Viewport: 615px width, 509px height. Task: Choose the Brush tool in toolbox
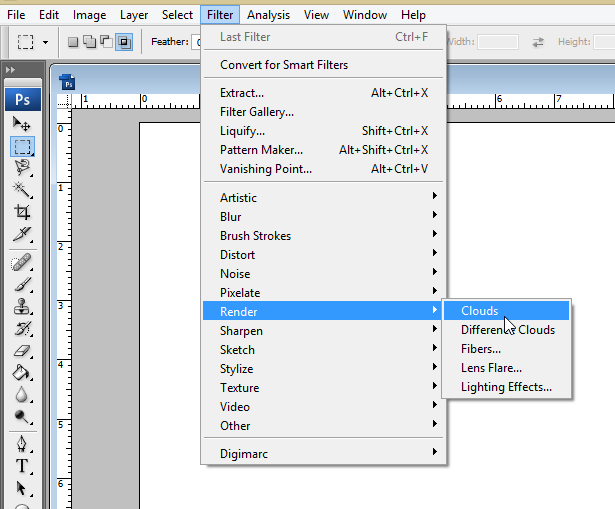[x=21, y=284]
